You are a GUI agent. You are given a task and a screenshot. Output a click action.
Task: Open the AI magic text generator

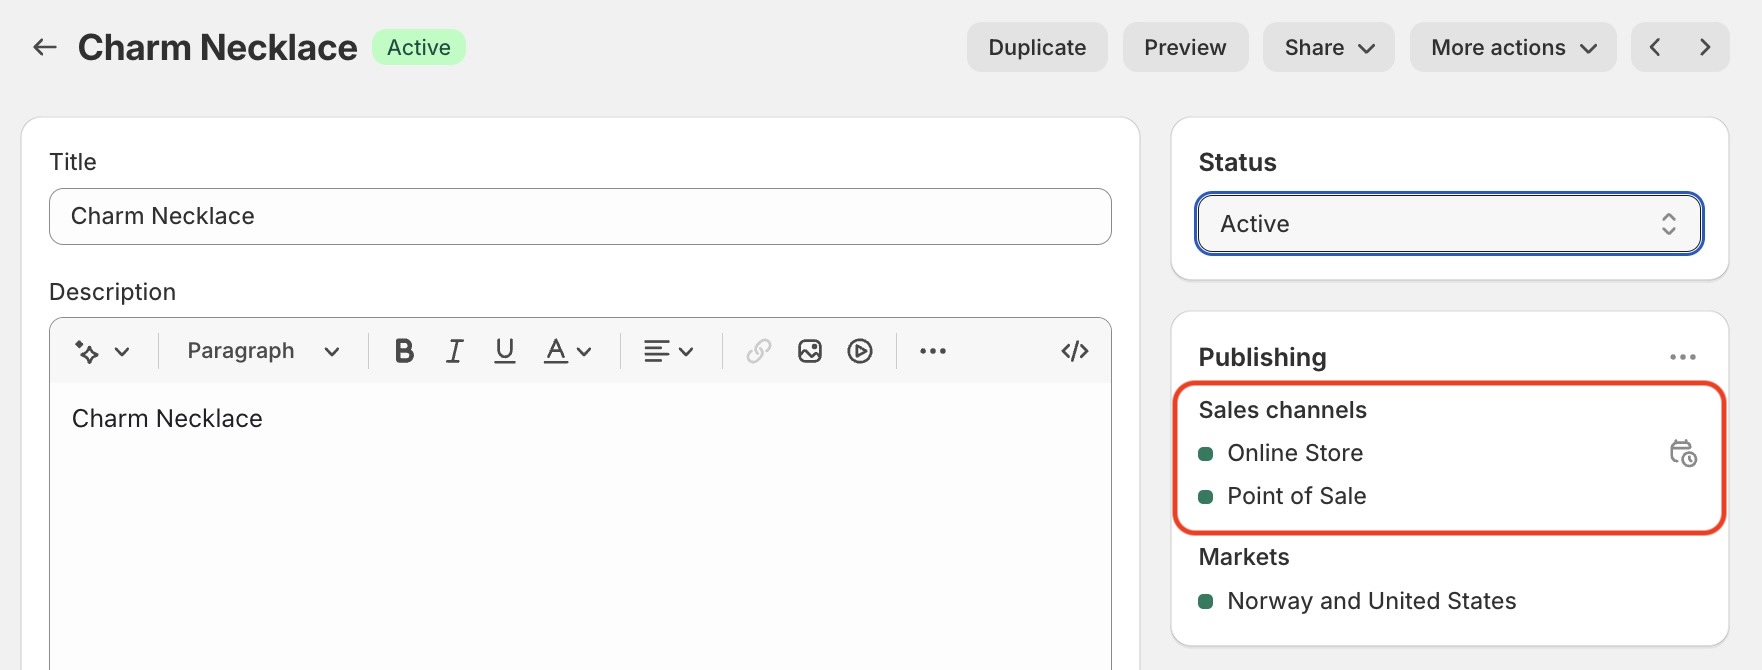102,351
